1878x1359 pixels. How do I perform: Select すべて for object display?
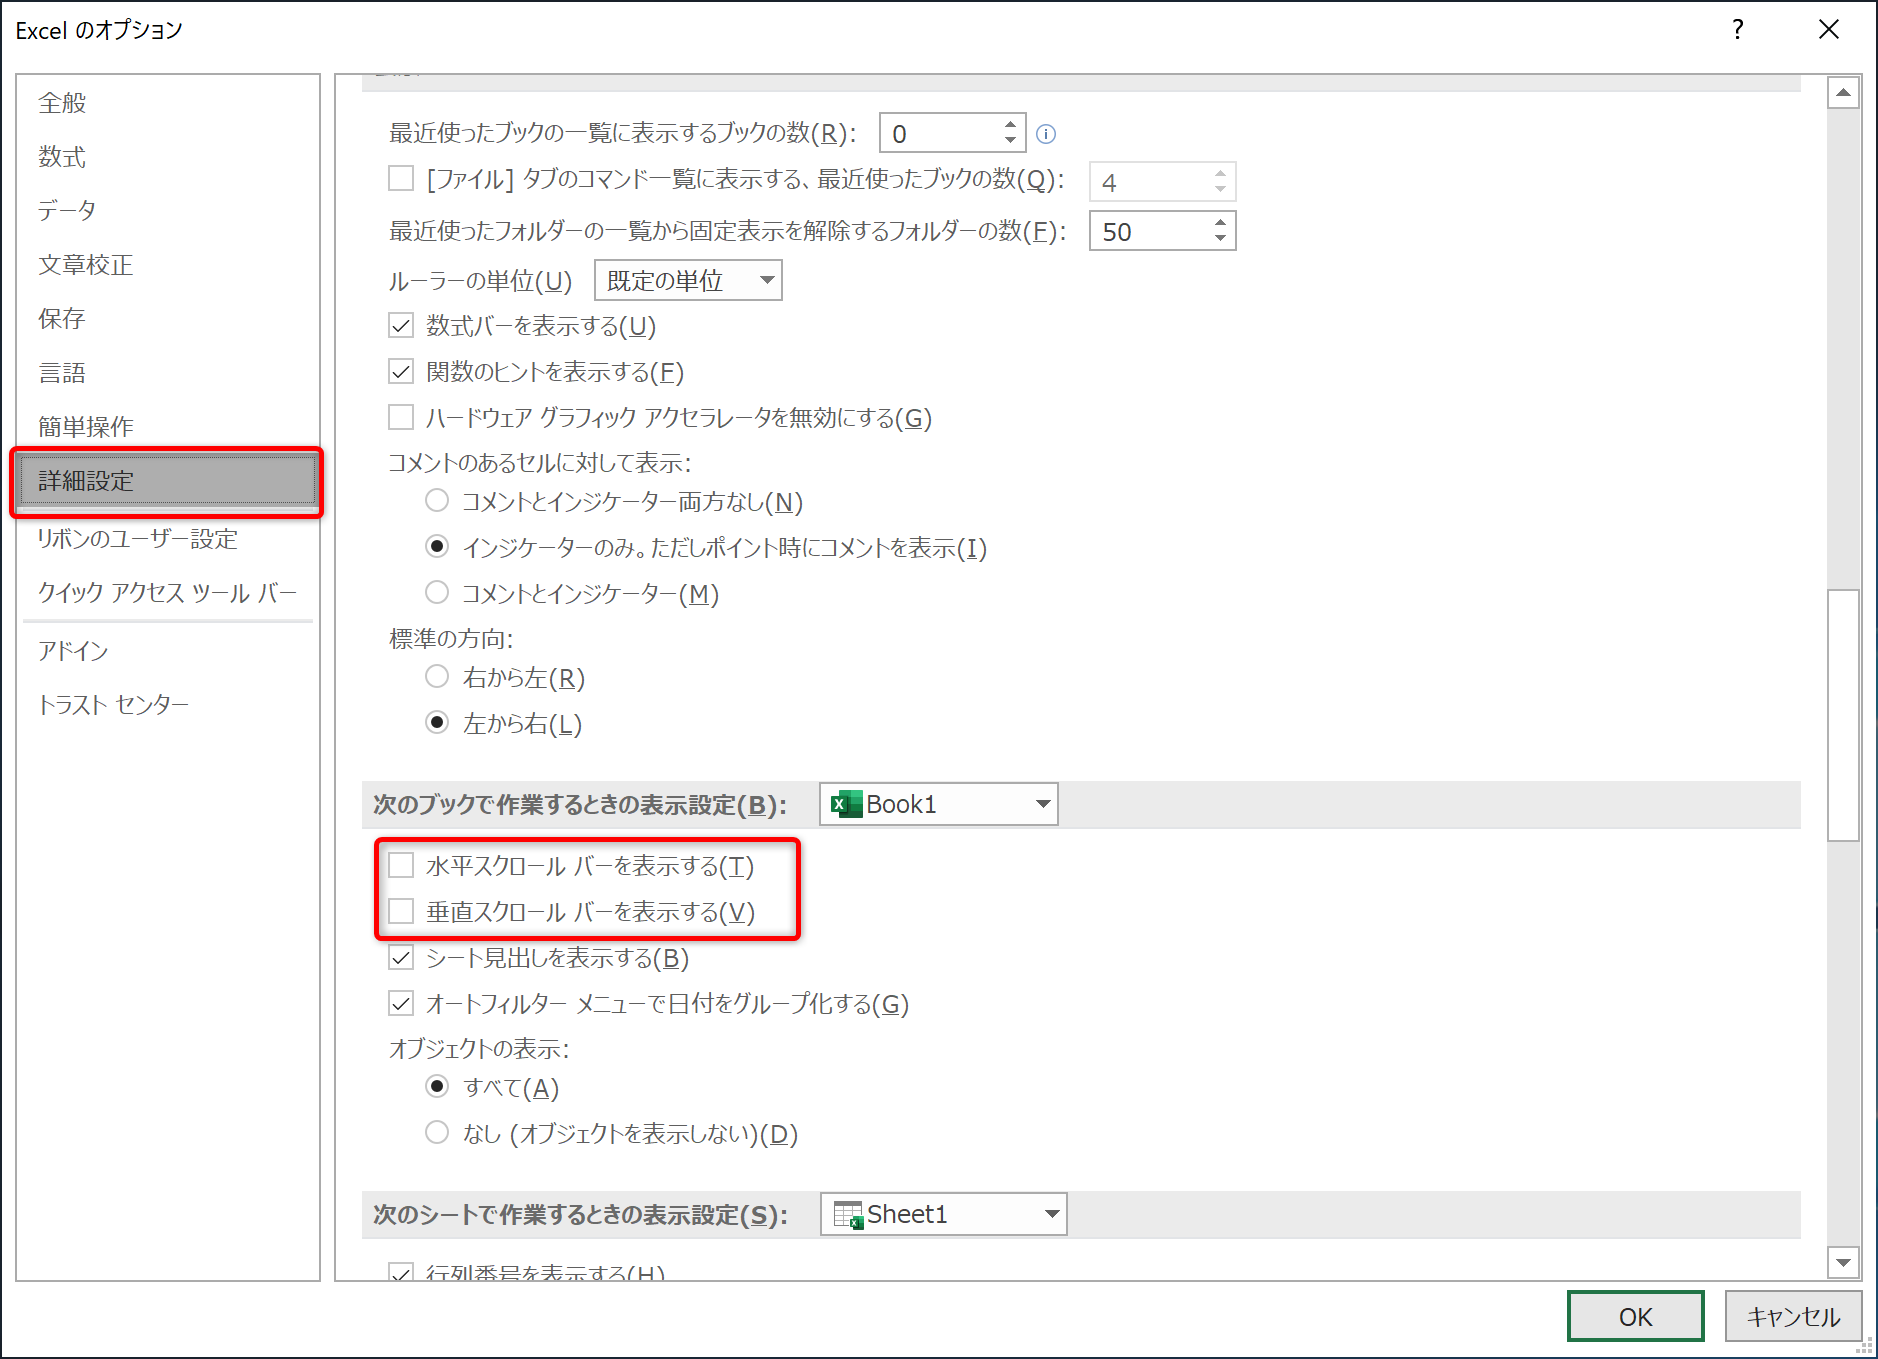[x=437, y=1087]
